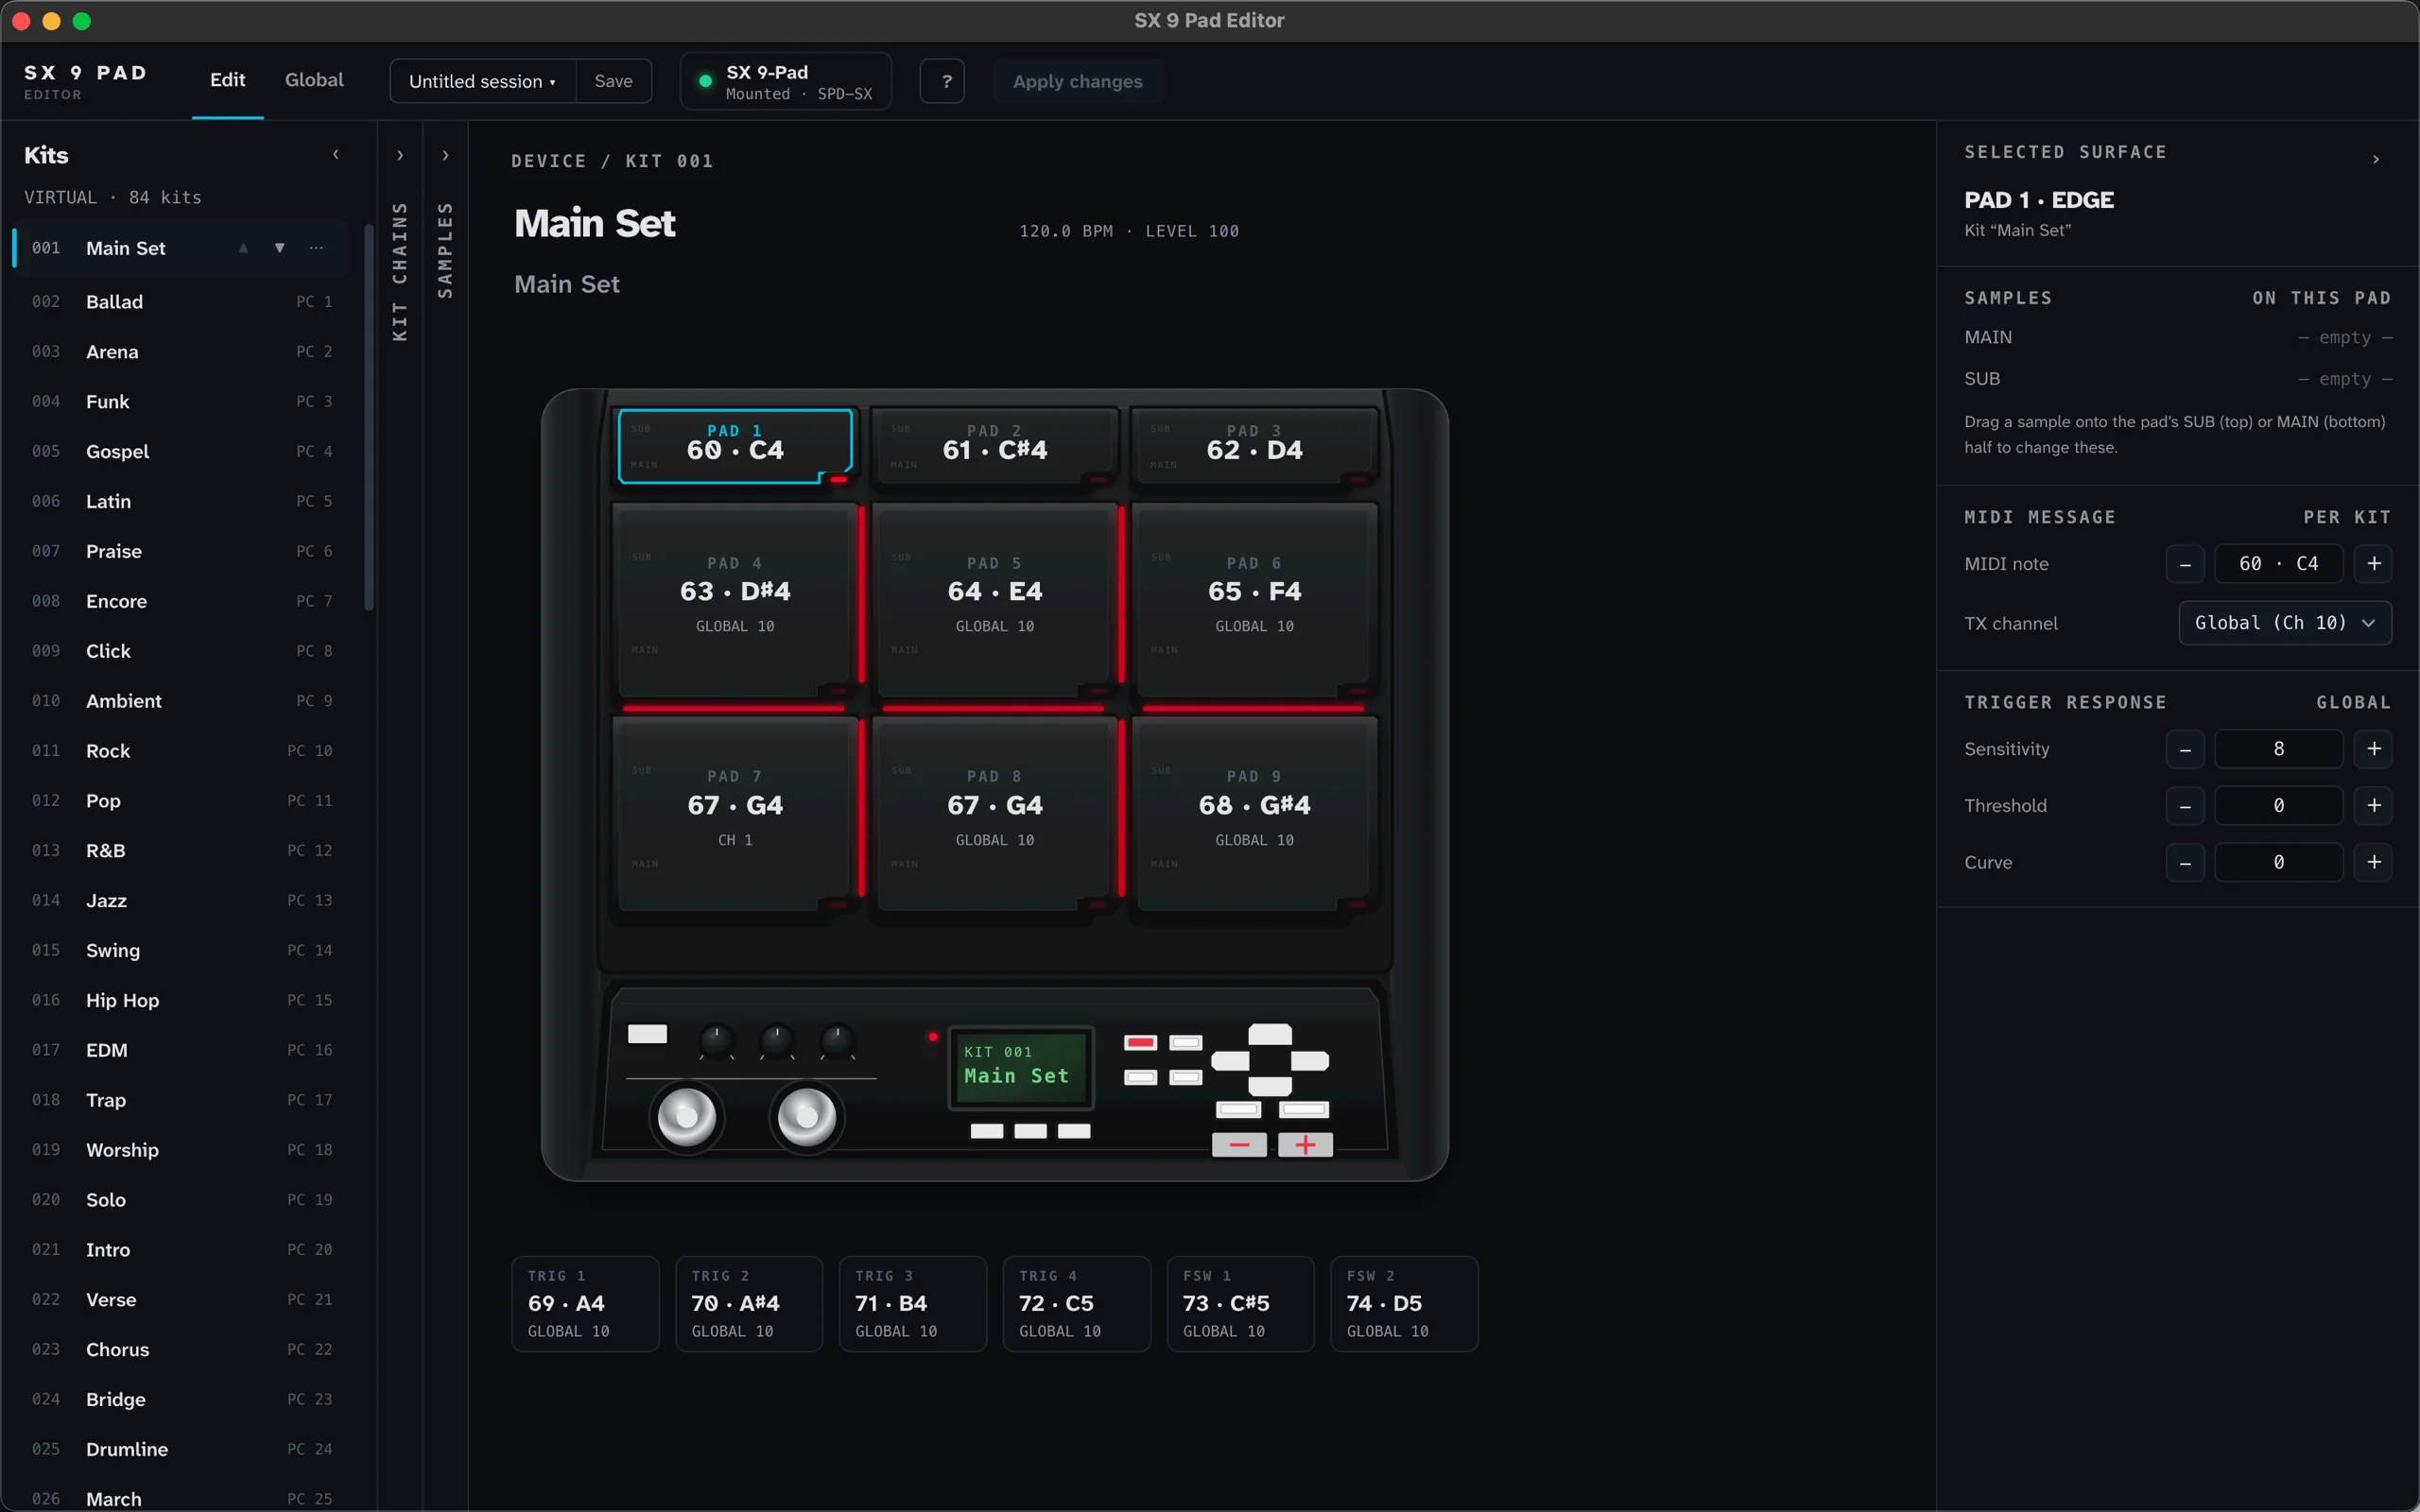2420x1512 pixels.
Task: Select kit 002 Ballad
Action: 180,302
